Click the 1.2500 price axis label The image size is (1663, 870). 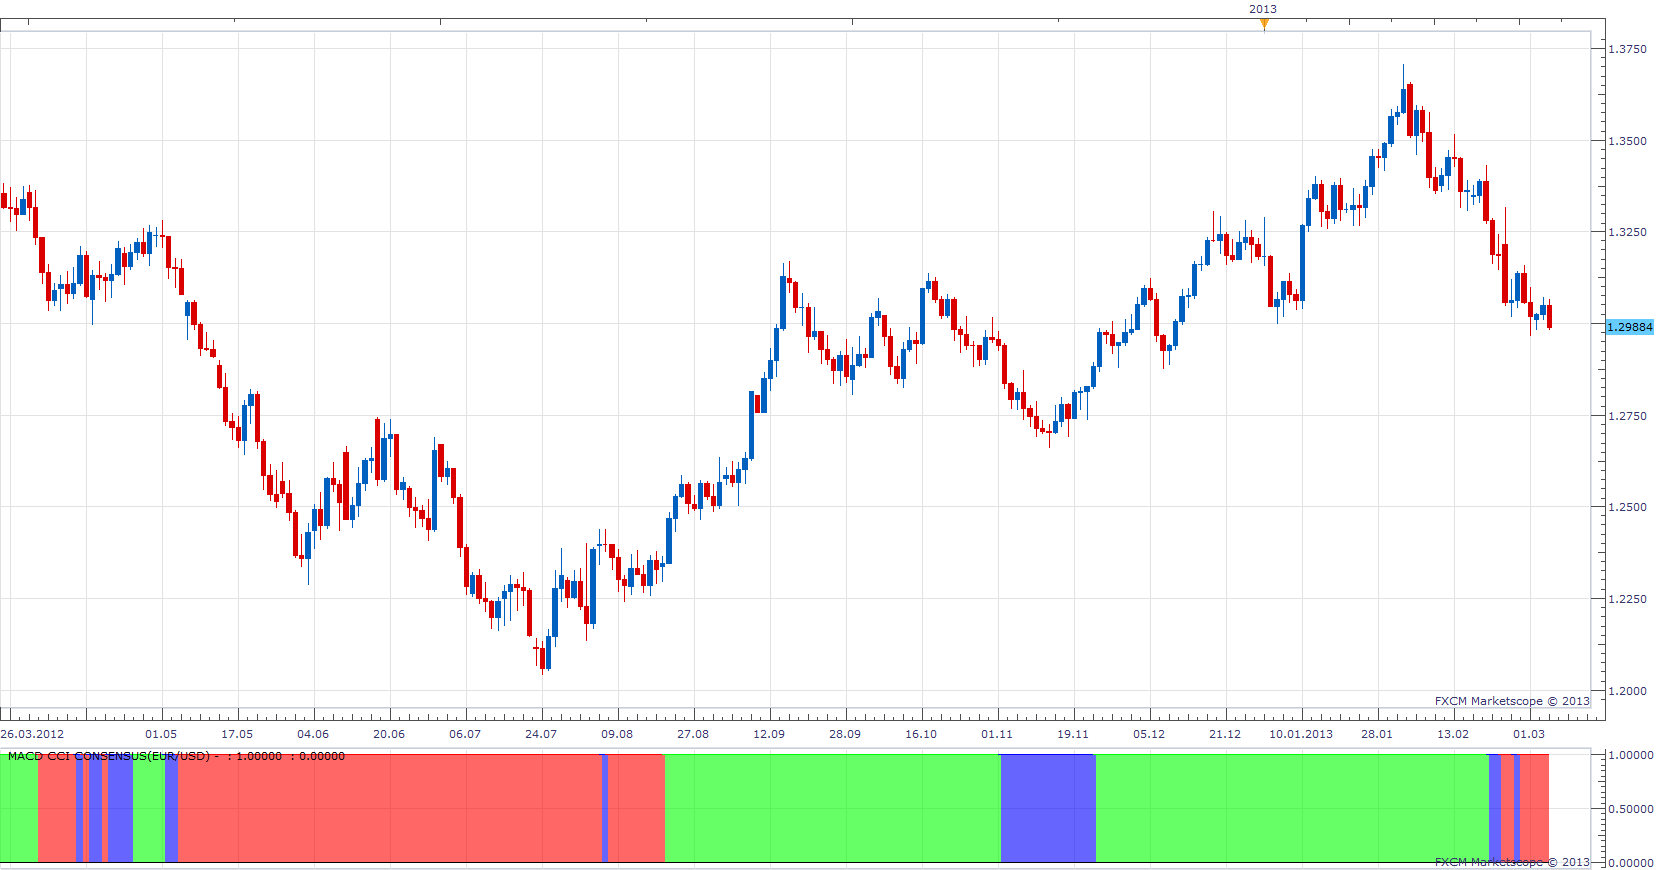(x=1627, y=507)
